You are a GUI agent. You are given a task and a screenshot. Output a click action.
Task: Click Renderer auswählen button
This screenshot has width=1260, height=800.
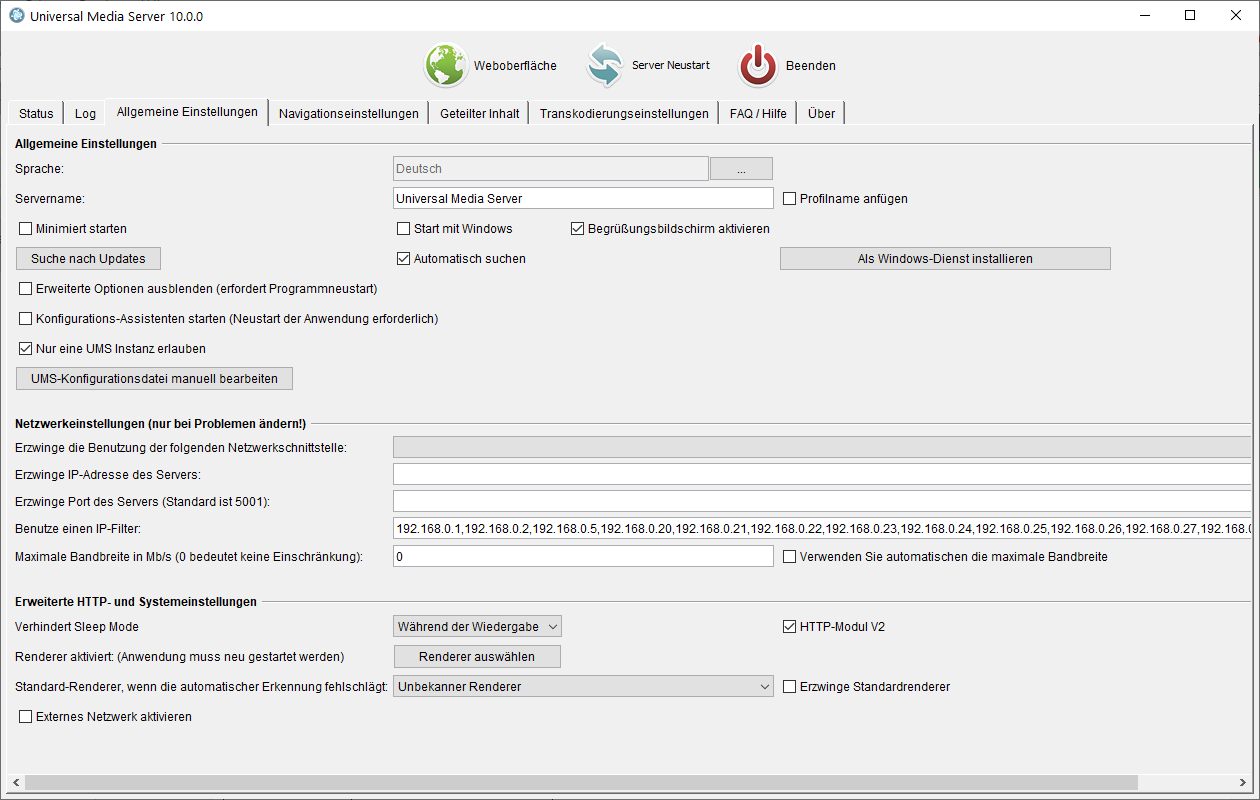point(477,657)
